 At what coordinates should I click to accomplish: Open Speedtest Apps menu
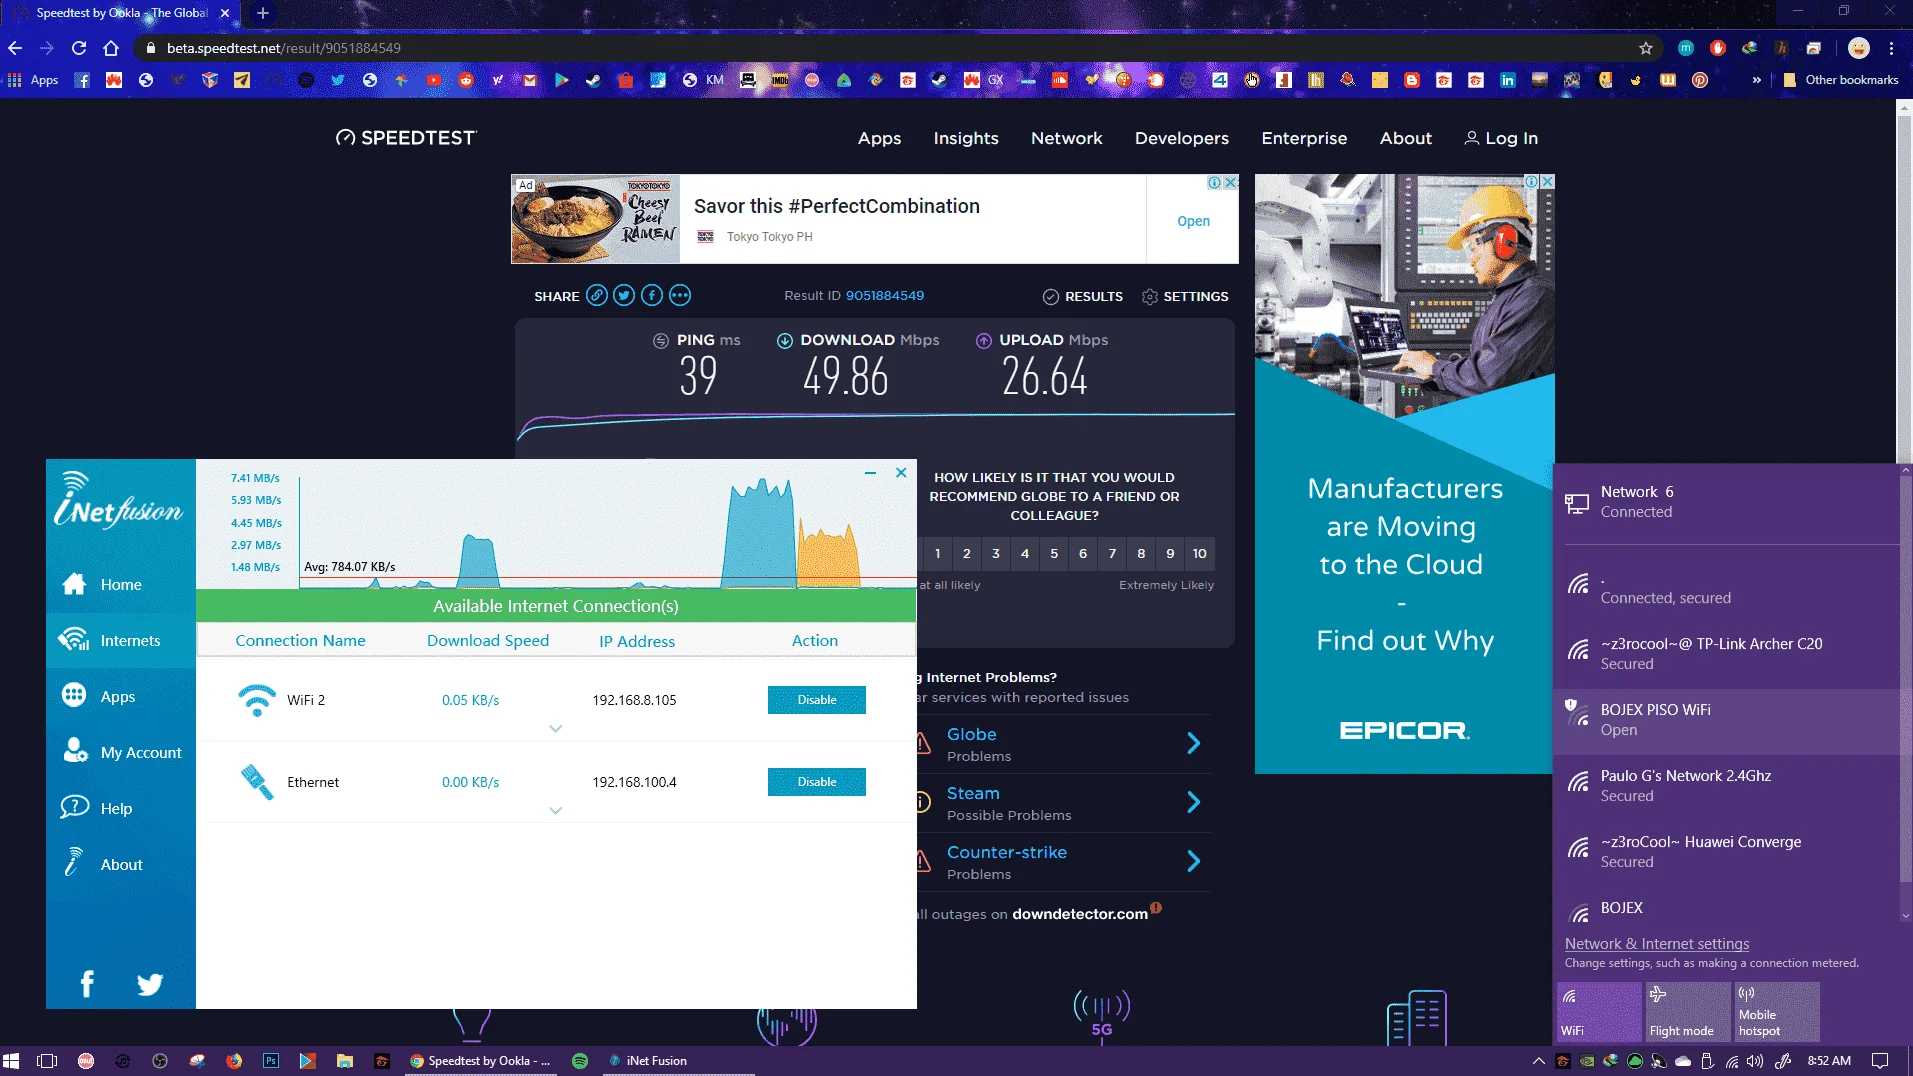880,138
